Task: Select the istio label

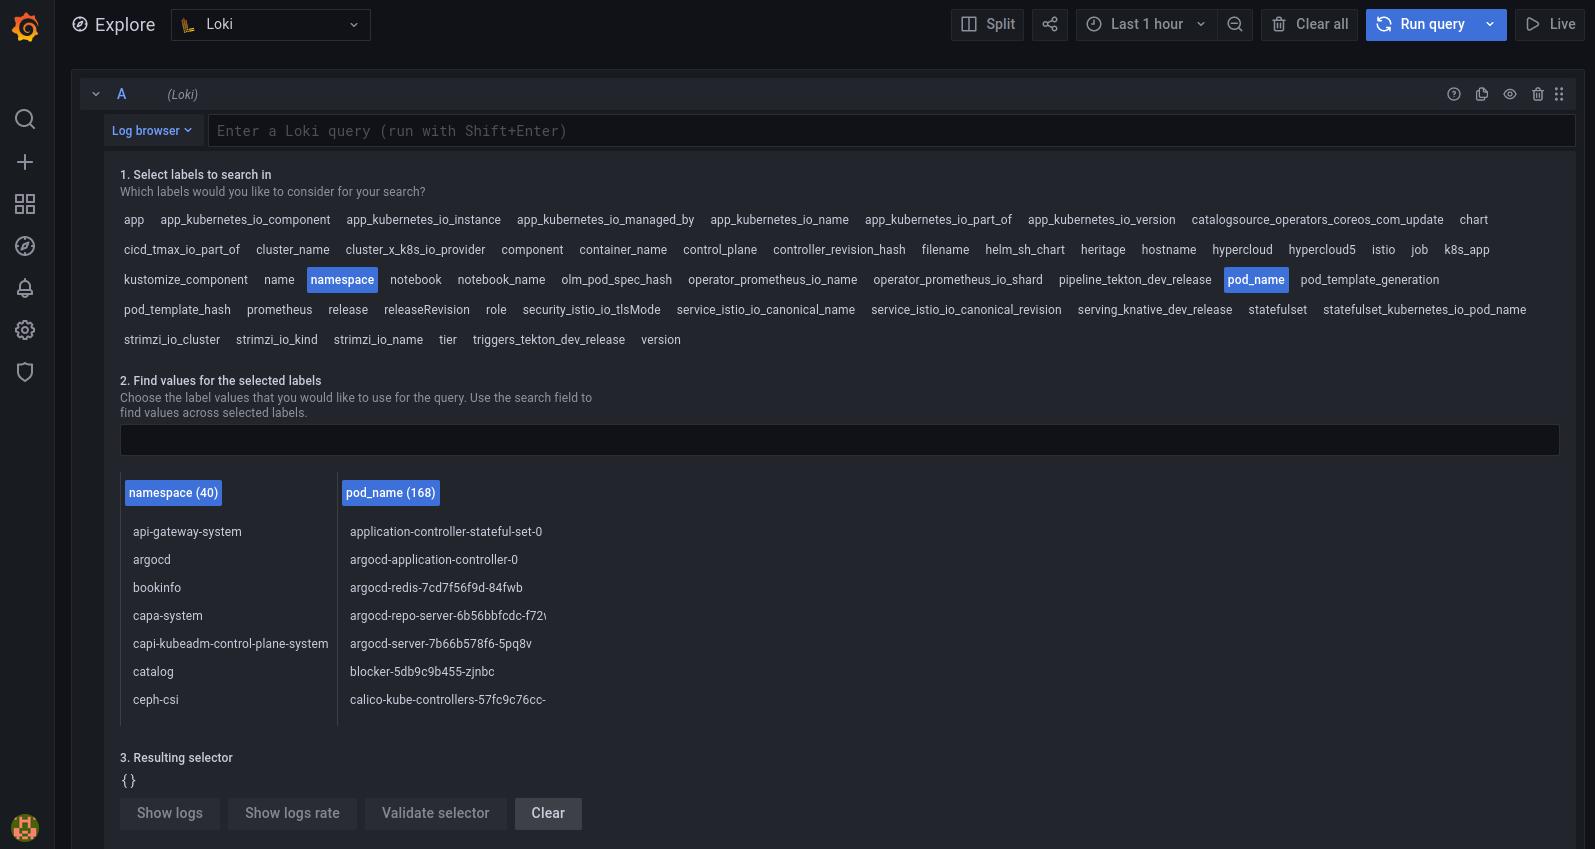Action: (x=1383, y=250)
